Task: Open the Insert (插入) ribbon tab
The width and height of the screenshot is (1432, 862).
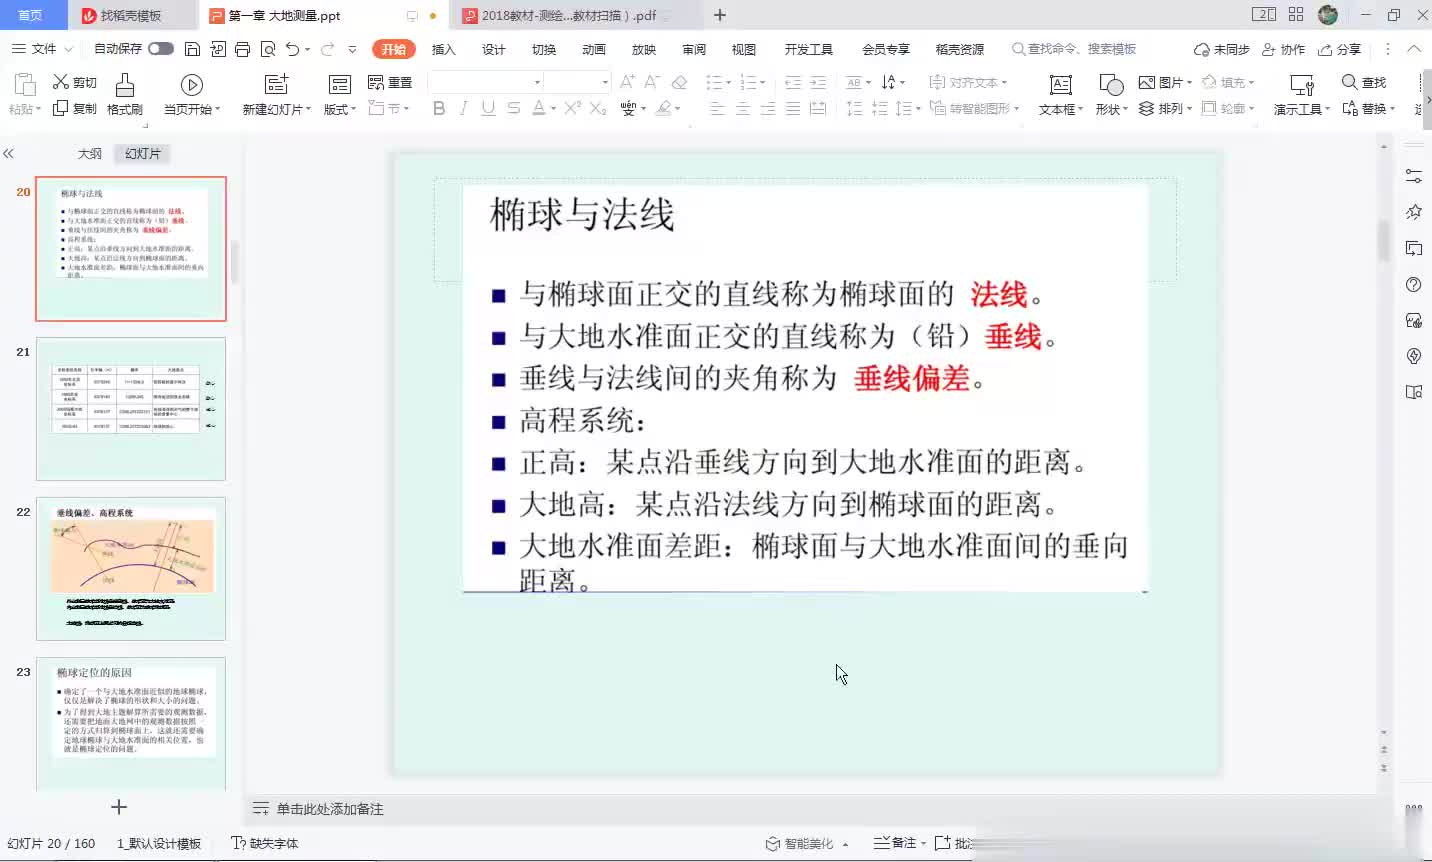Action: point(443,50)
